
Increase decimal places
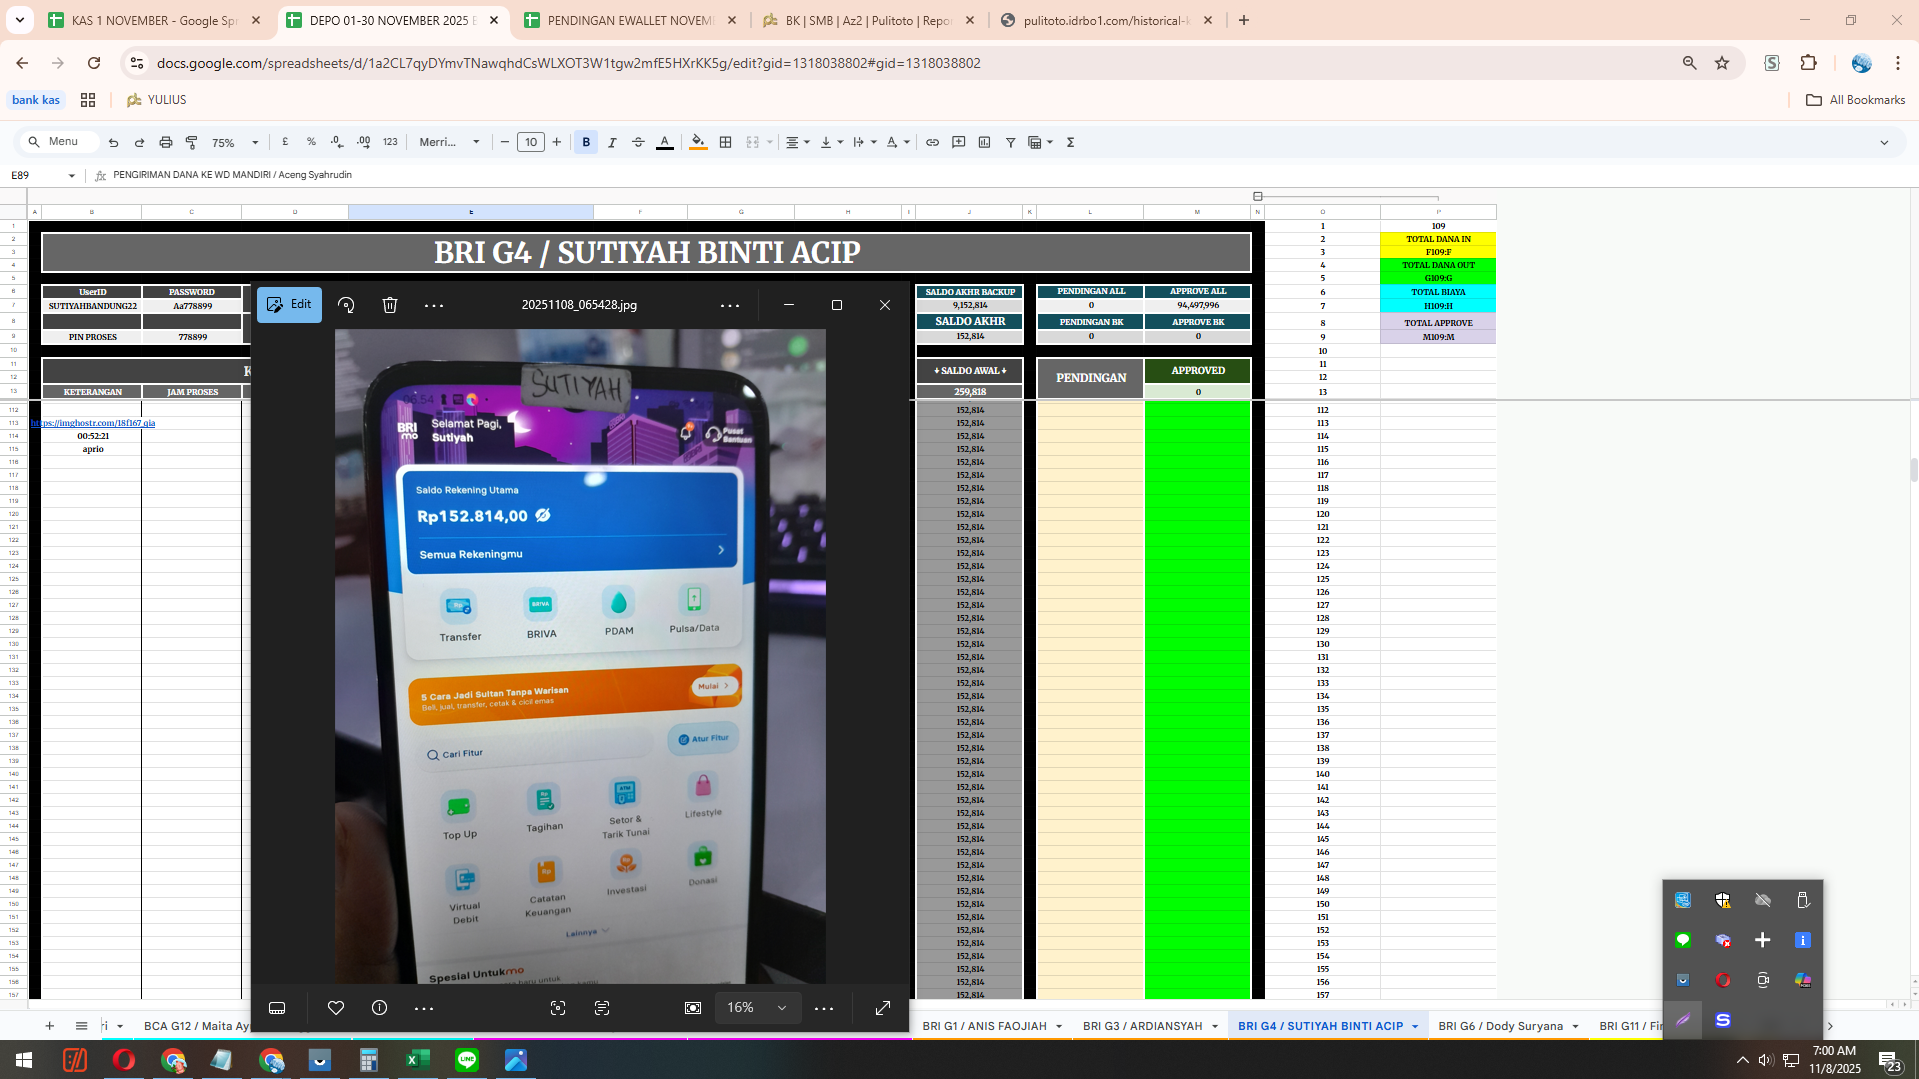[x=363, y=142]
